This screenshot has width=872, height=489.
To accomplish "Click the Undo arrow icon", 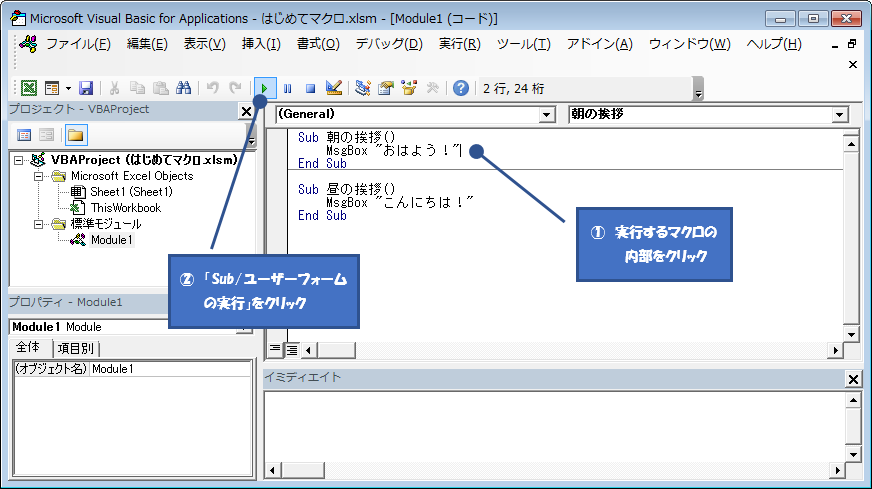I will (x=212, y=88).
